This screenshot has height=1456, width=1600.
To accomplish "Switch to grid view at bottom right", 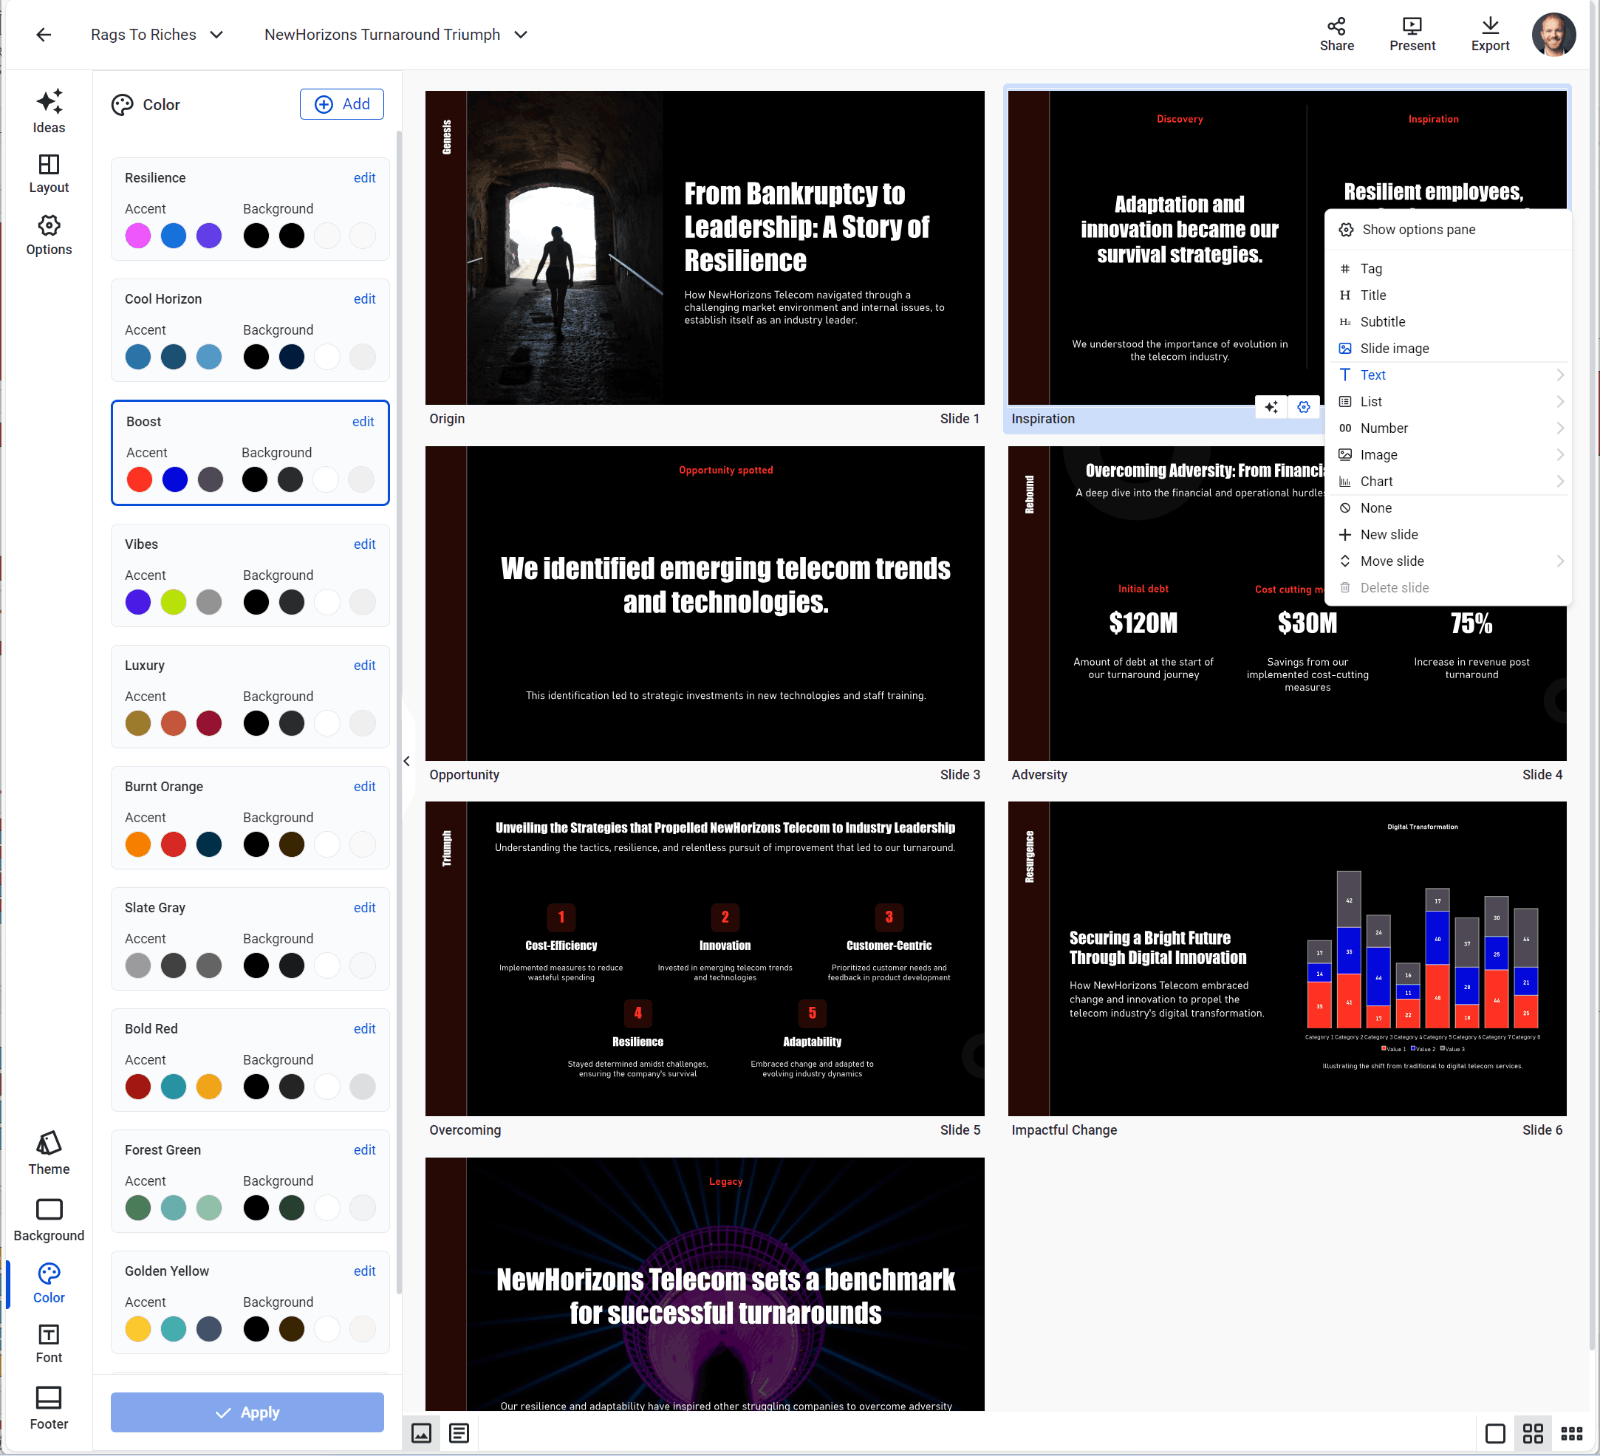I will click(1533, 1433).
